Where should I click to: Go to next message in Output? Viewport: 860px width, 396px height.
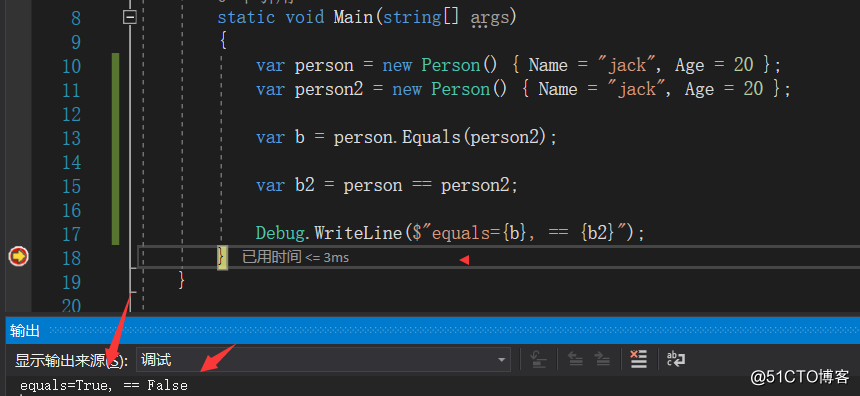pos(602,360)
